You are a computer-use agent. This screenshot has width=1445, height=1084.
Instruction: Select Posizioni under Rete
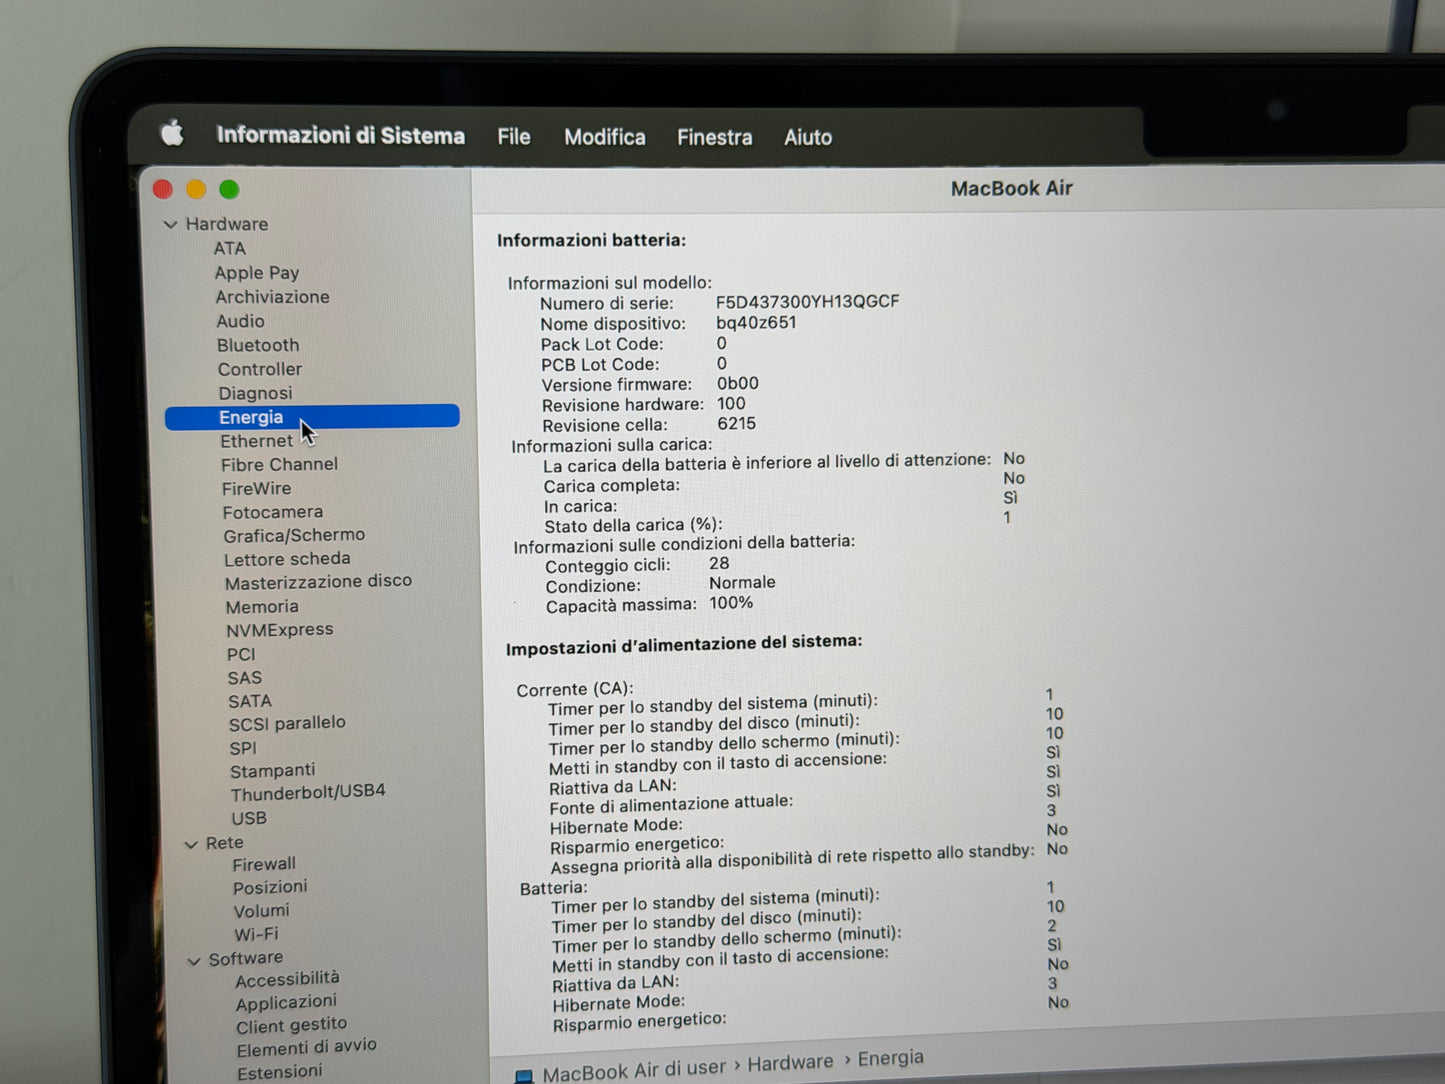coord(270,887)
